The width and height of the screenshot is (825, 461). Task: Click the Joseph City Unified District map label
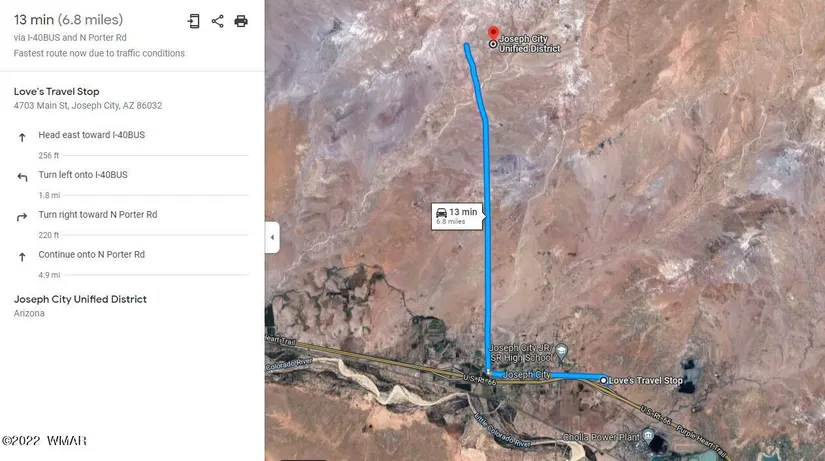click(529, 44)
